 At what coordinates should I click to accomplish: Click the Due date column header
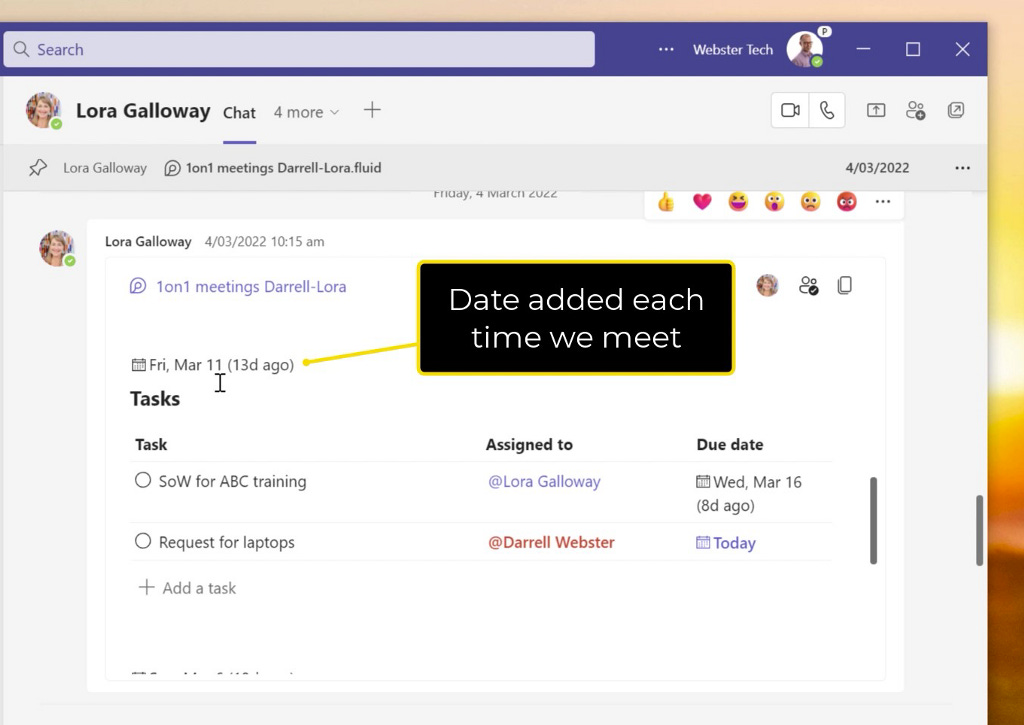(730, 445)
